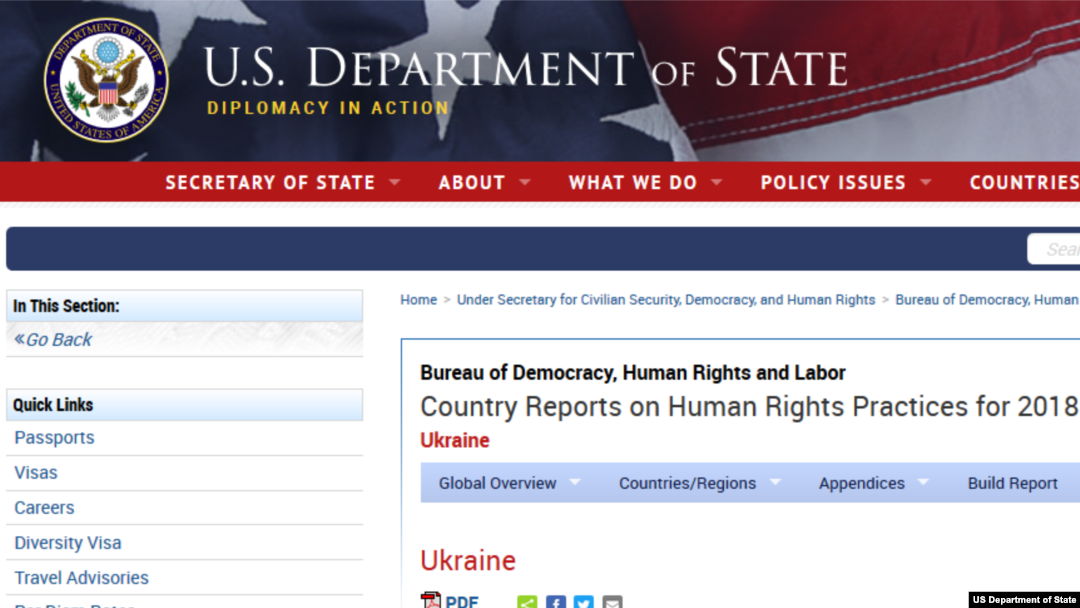Open Global Overview dropdown arrow

pos(574,482)
